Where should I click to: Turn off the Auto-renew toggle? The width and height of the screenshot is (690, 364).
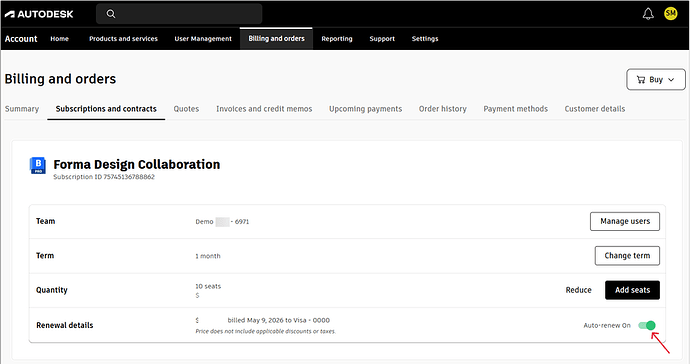tap(647, 325)
